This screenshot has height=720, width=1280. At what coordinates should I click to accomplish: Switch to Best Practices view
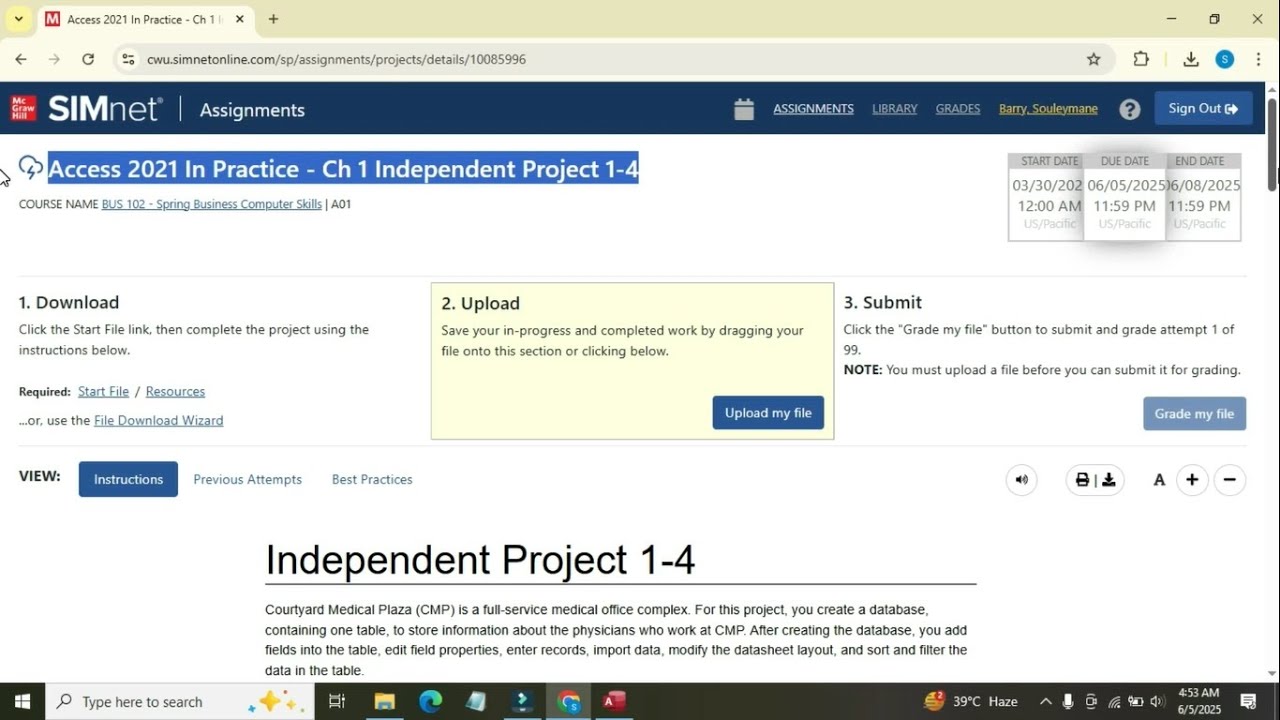(372, 479)
